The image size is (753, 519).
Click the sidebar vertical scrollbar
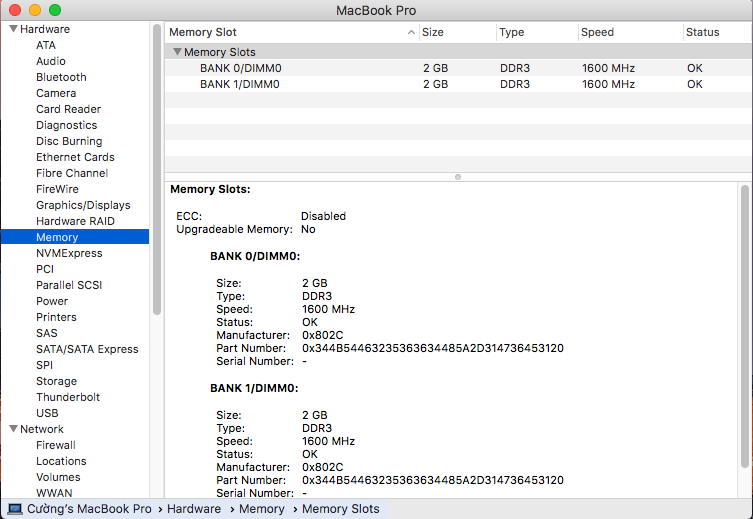click(156, 170)
